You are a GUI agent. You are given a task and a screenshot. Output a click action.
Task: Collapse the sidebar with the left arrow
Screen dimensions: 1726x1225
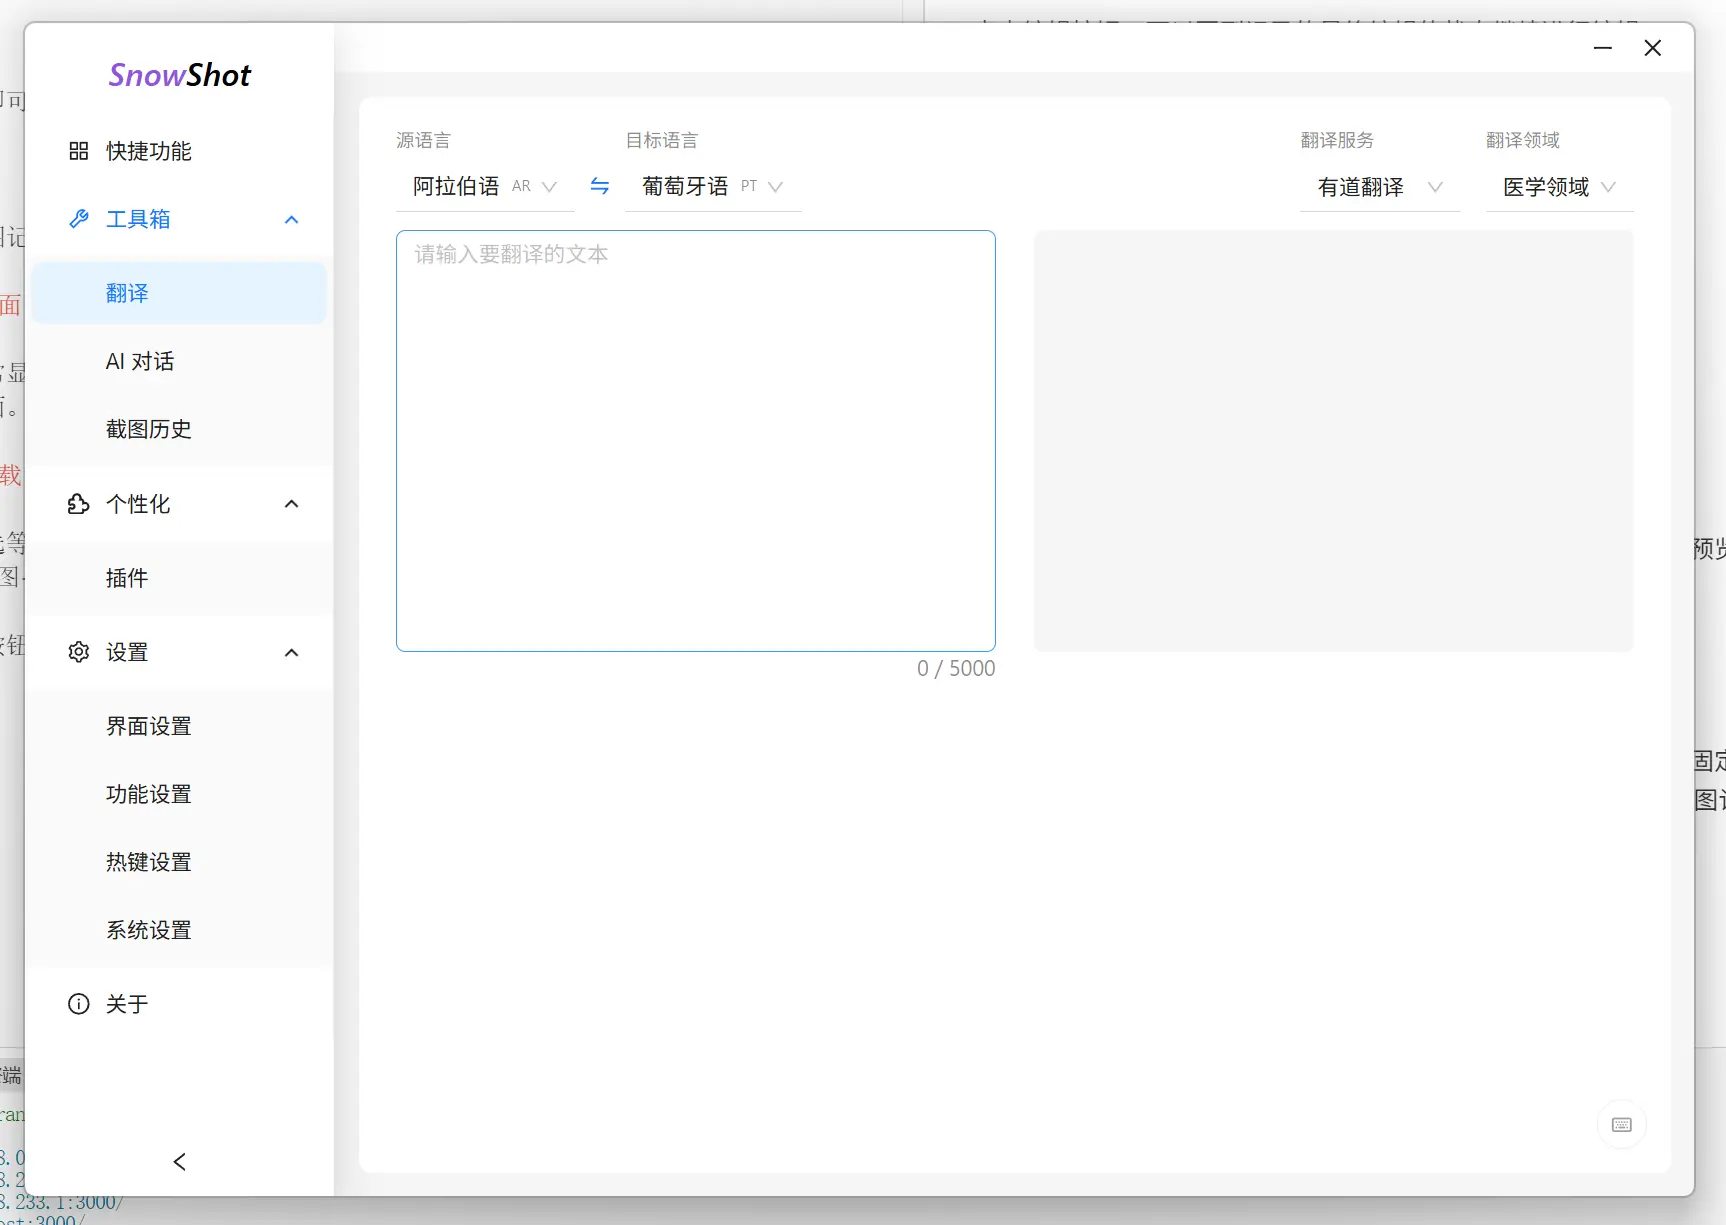pyautogui.click(x=180, y=1161)
